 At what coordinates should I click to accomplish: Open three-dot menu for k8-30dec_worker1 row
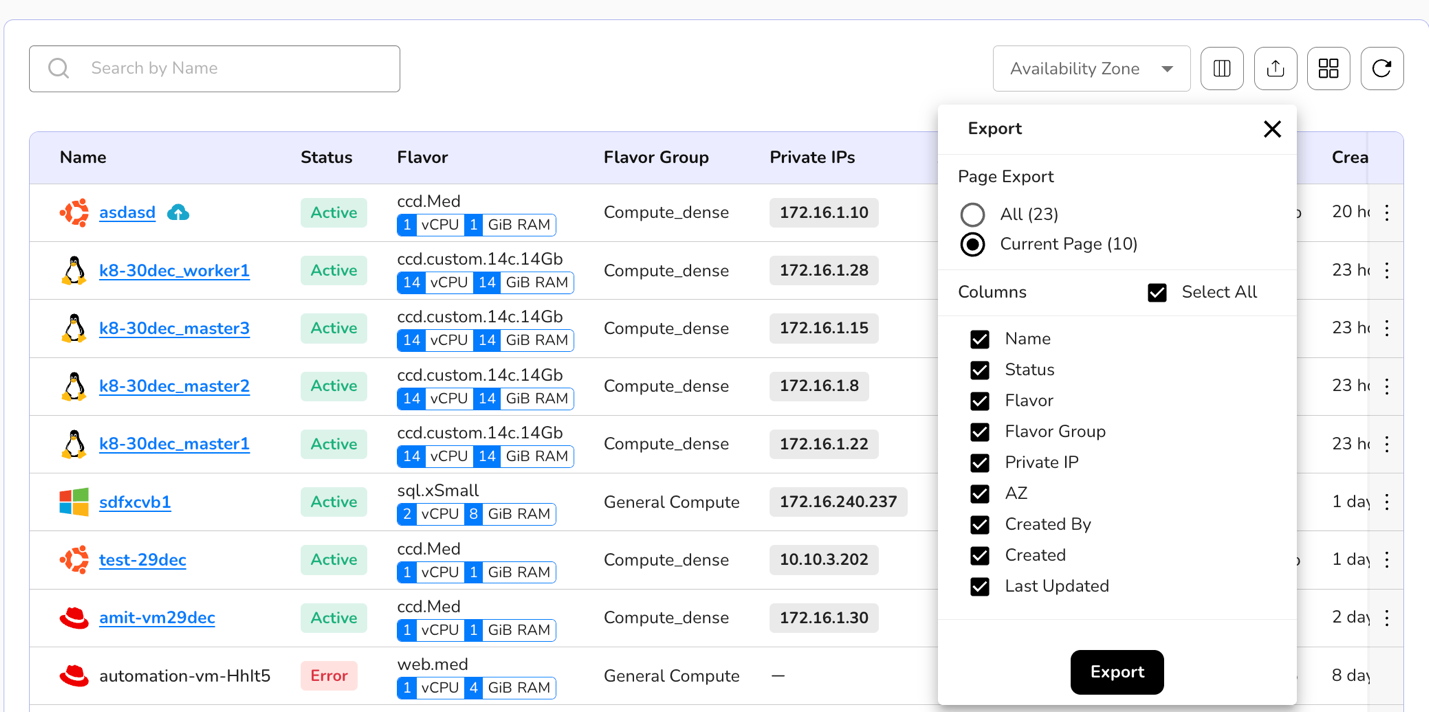tap(1387, 271)
